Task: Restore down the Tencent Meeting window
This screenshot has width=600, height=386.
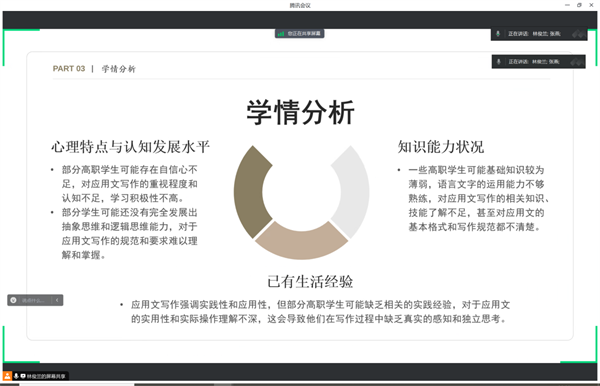Action: 579,5
